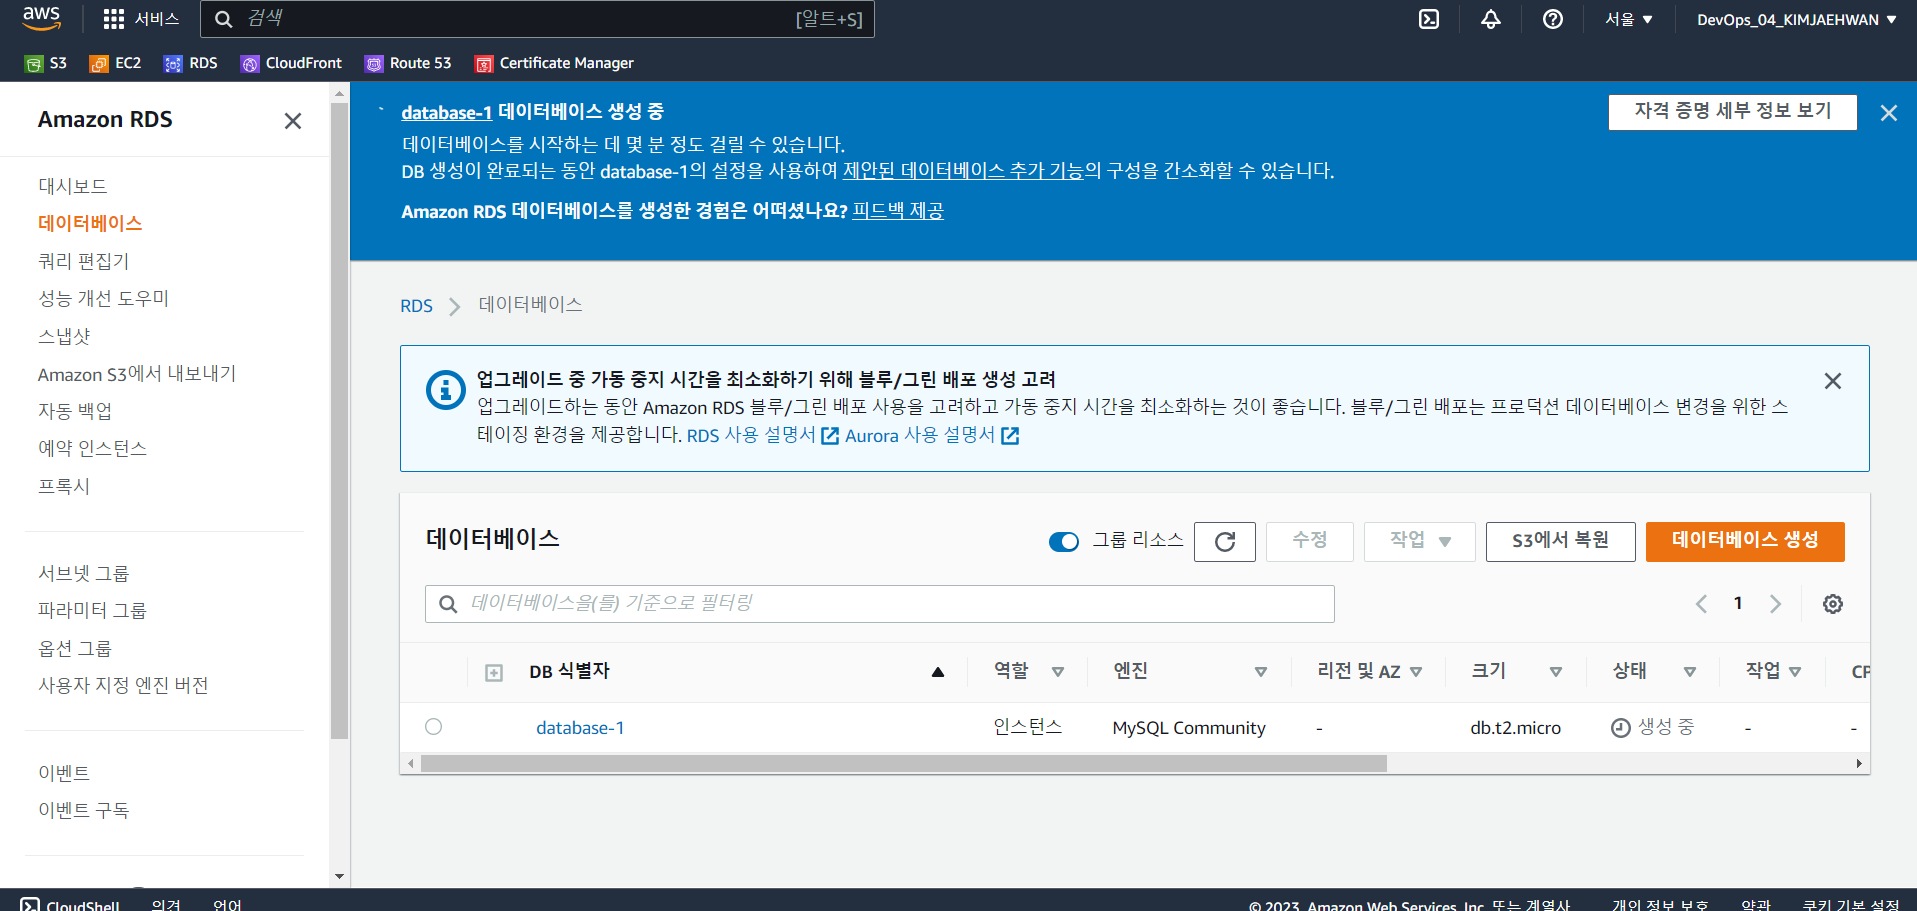The width and height of the screenshot is (1917, 911).
Task: Dismiss the blue/green deployment info notice
Action: [x=1833, y=381]
